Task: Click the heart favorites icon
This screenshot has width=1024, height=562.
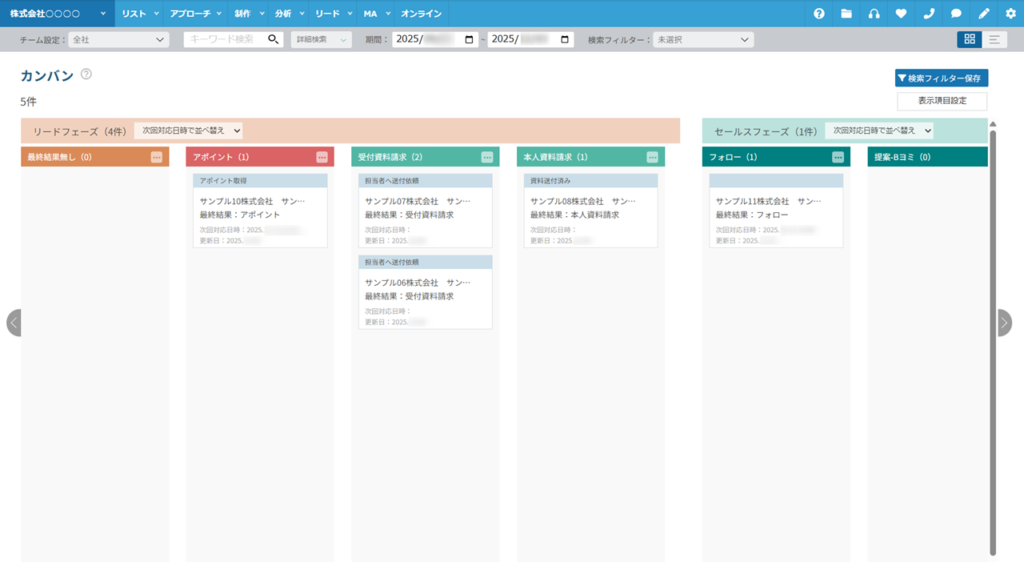Action: click(901, 13)
